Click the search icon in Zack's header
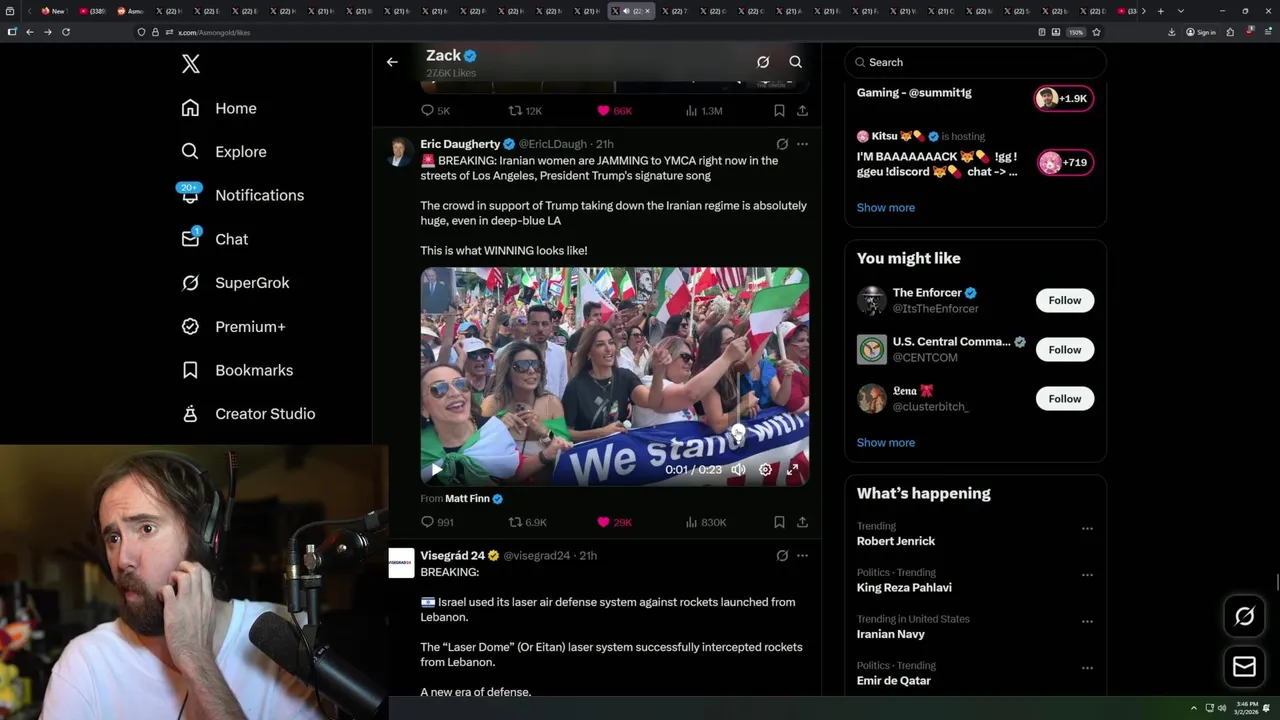 tap(795, 62)
